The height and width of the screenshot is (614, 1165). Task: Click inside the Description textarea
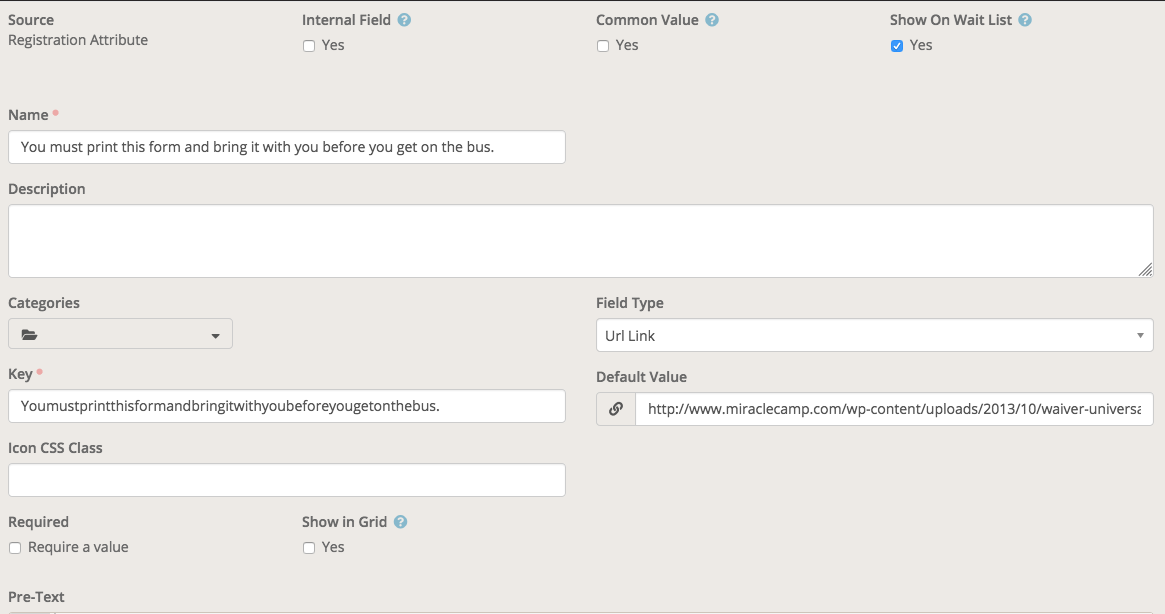[580, 240]
